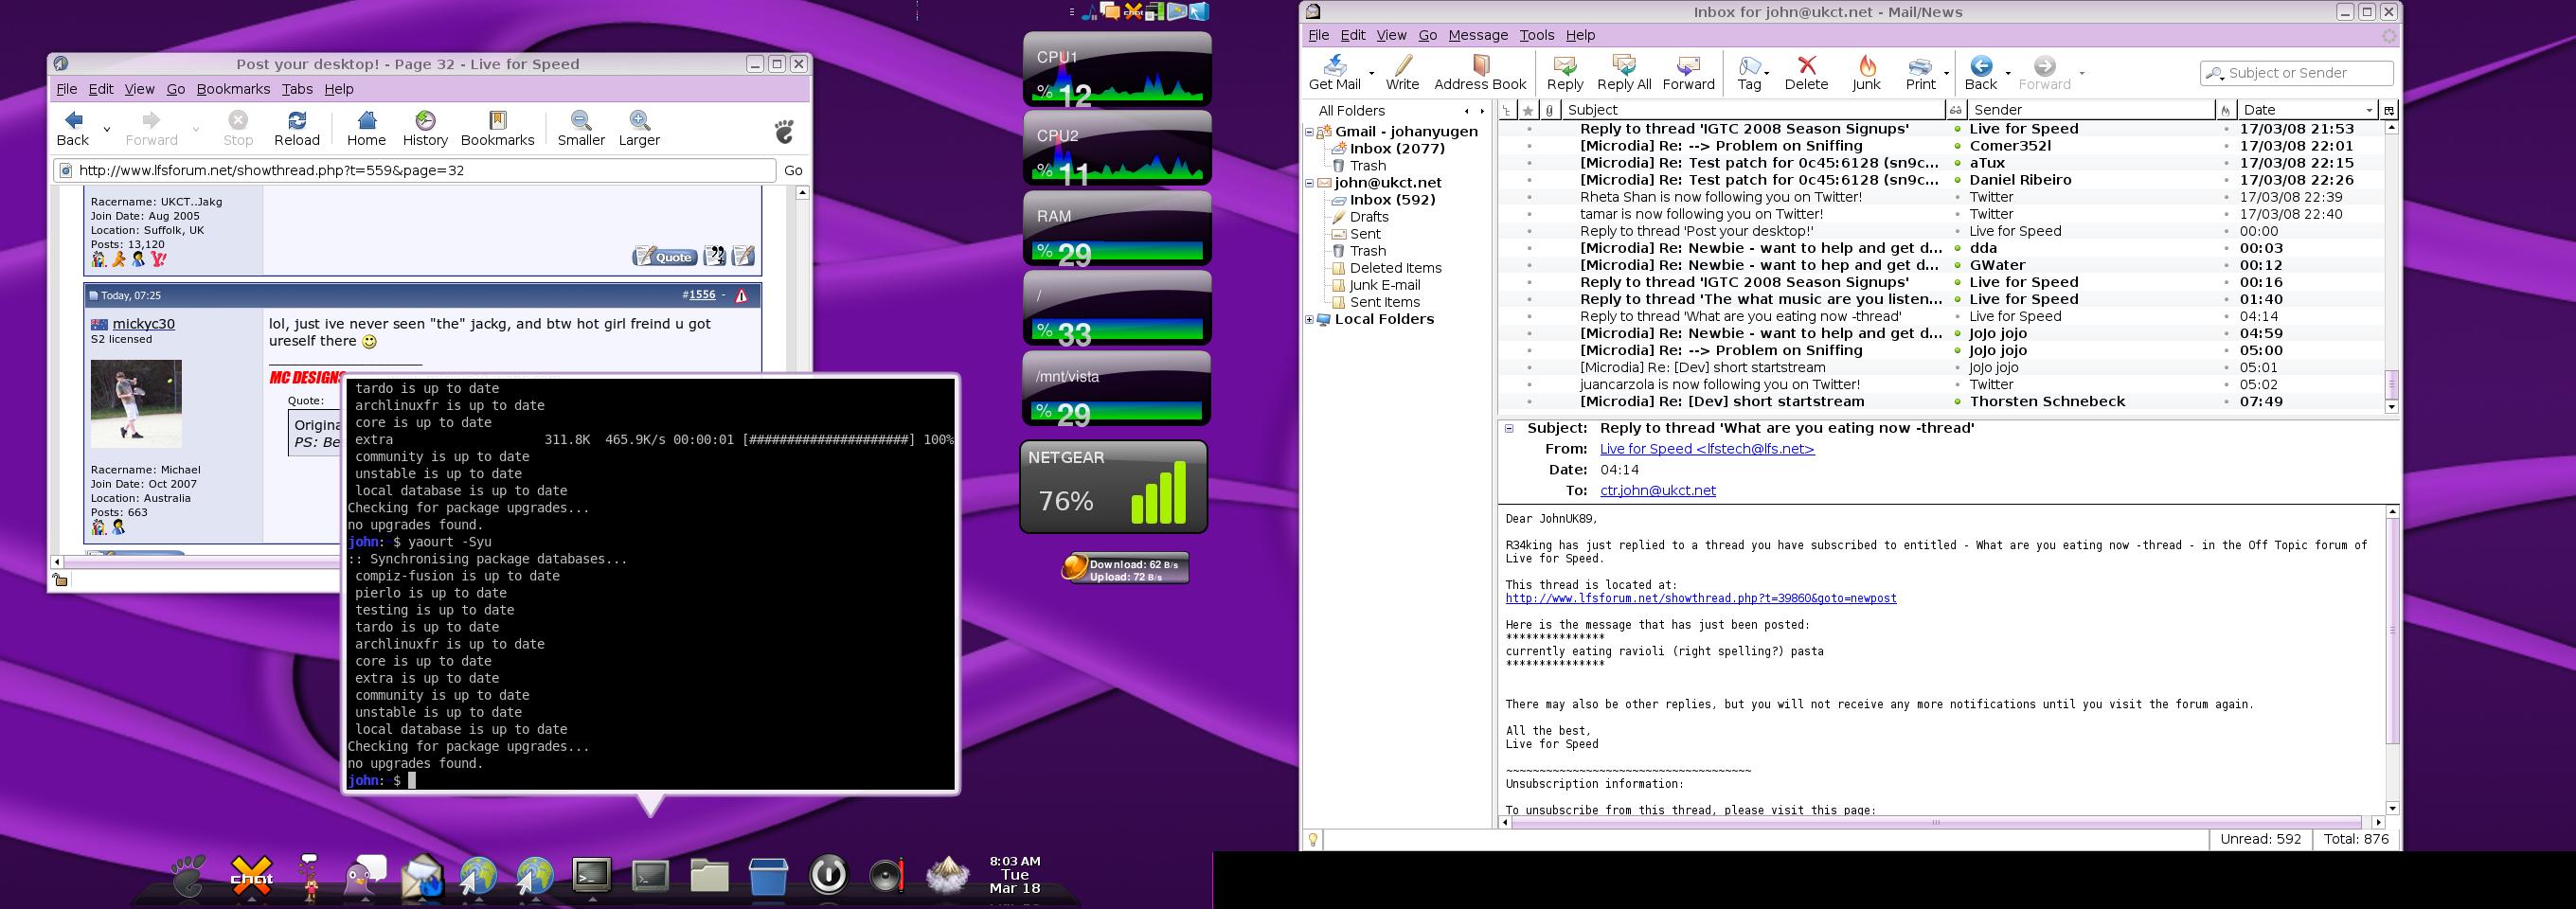Click the Subject or Sender search field
2576x909 pixels.
(x=2297, y=73)
